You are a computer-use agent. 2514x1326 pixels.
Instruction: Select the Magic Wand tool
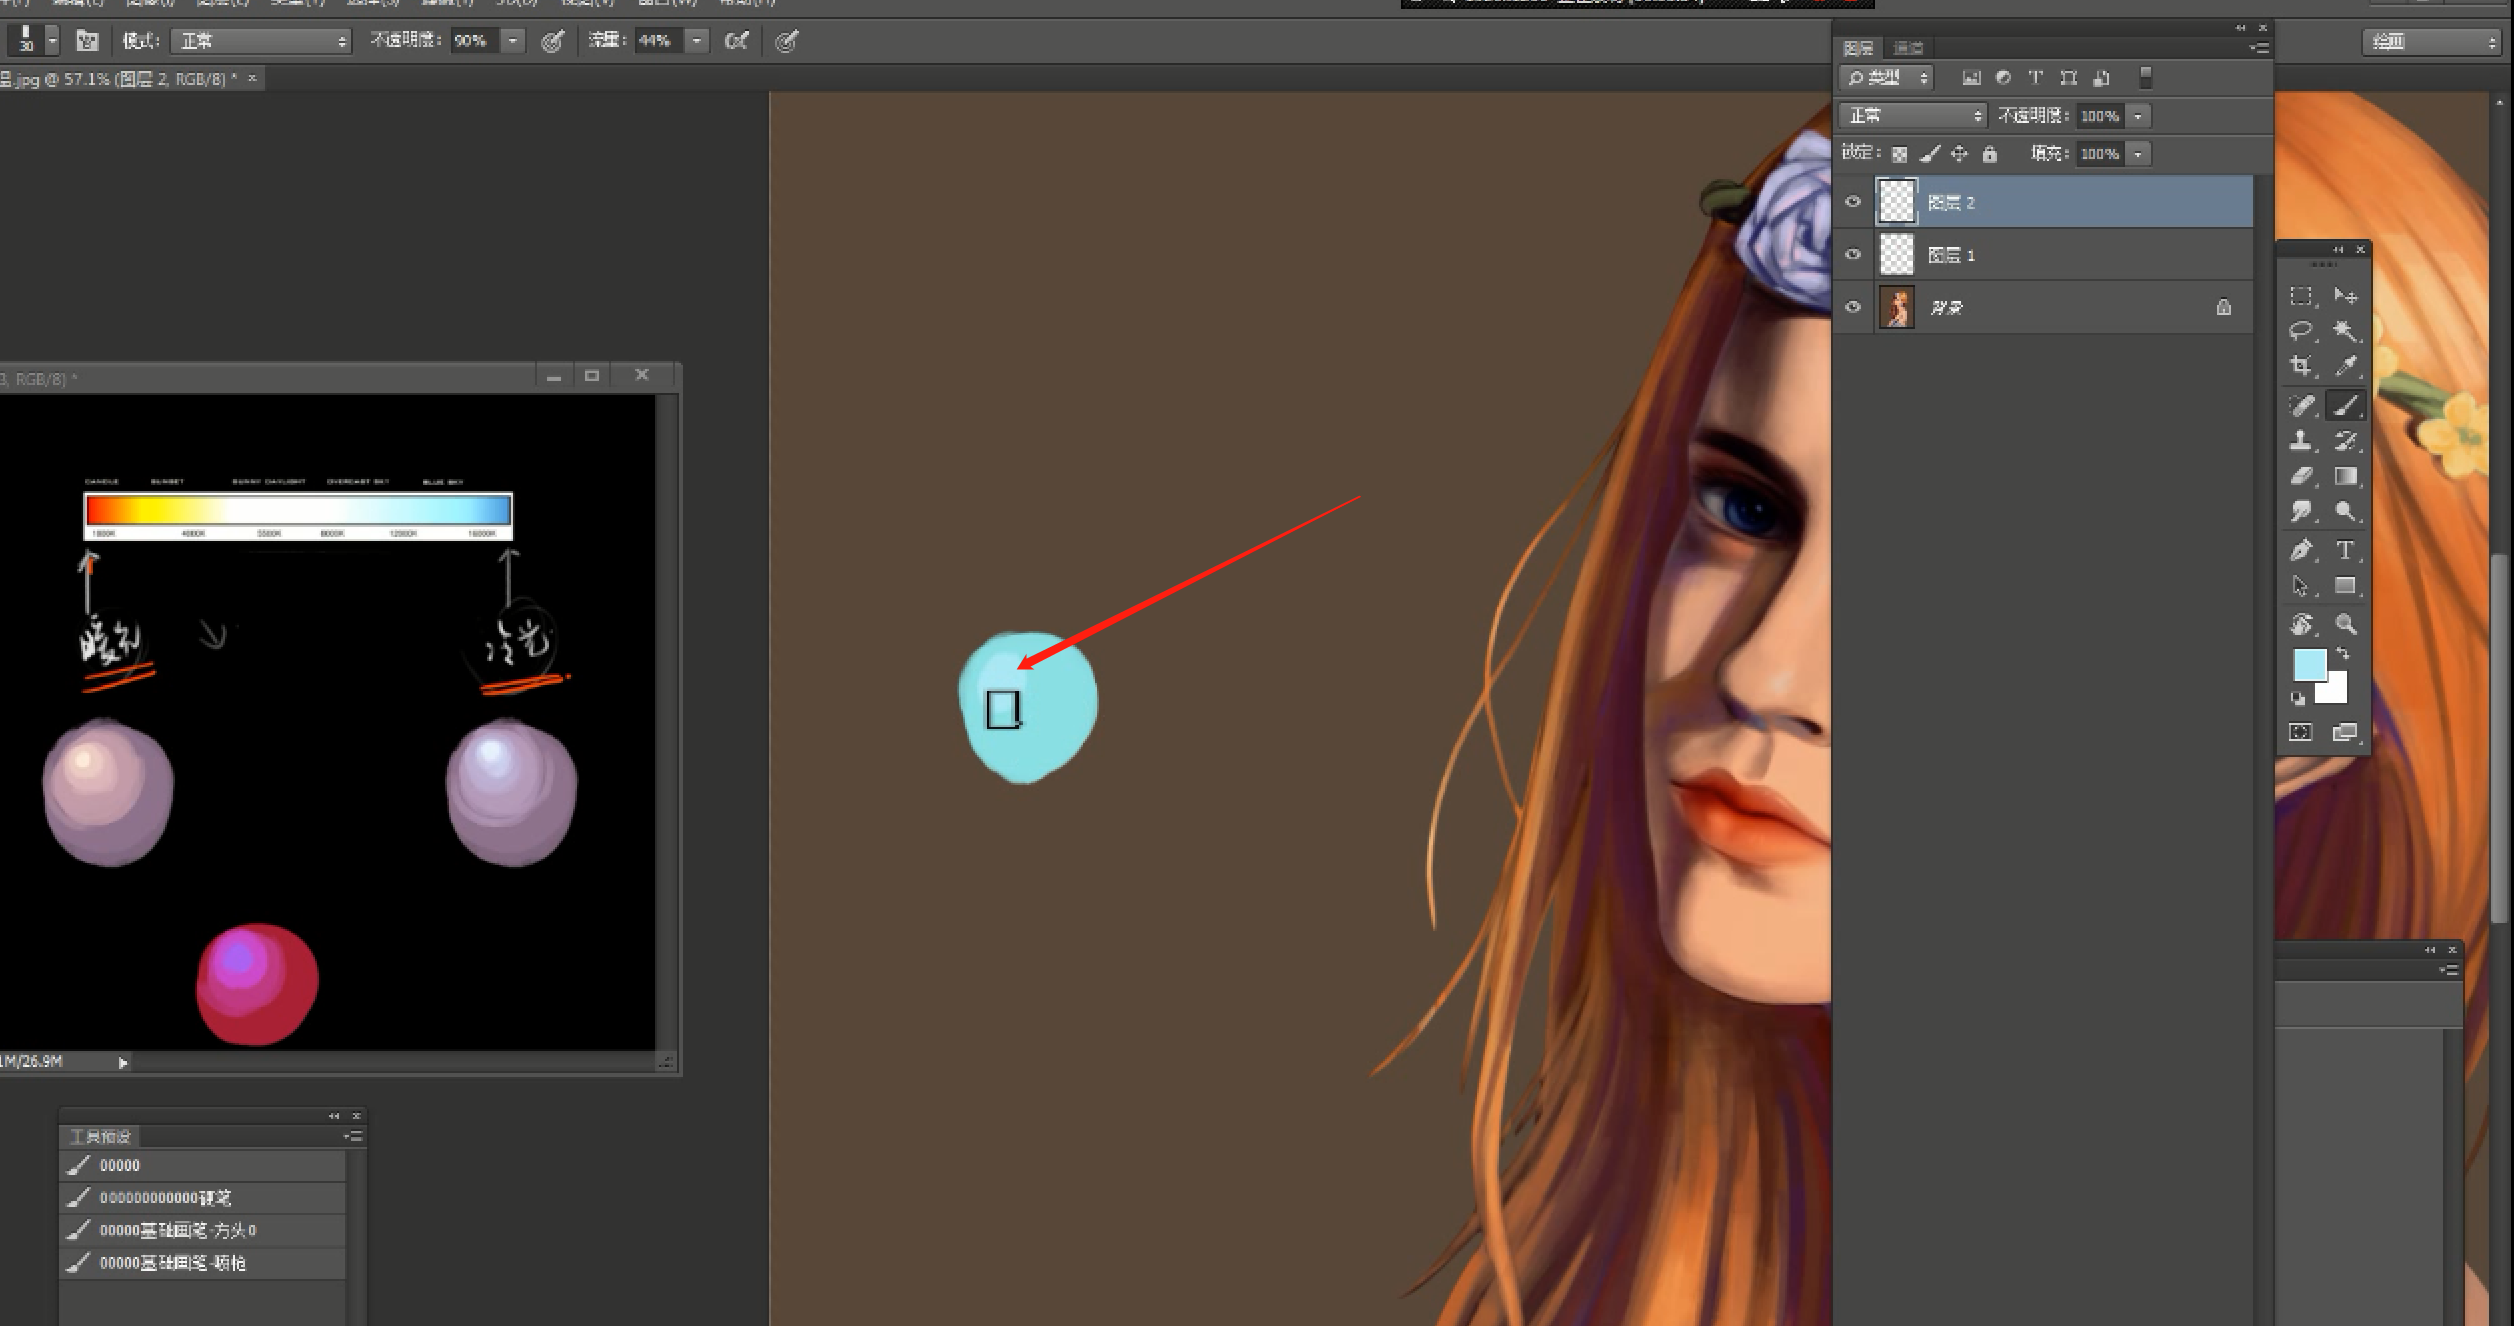coord(2345,331)
